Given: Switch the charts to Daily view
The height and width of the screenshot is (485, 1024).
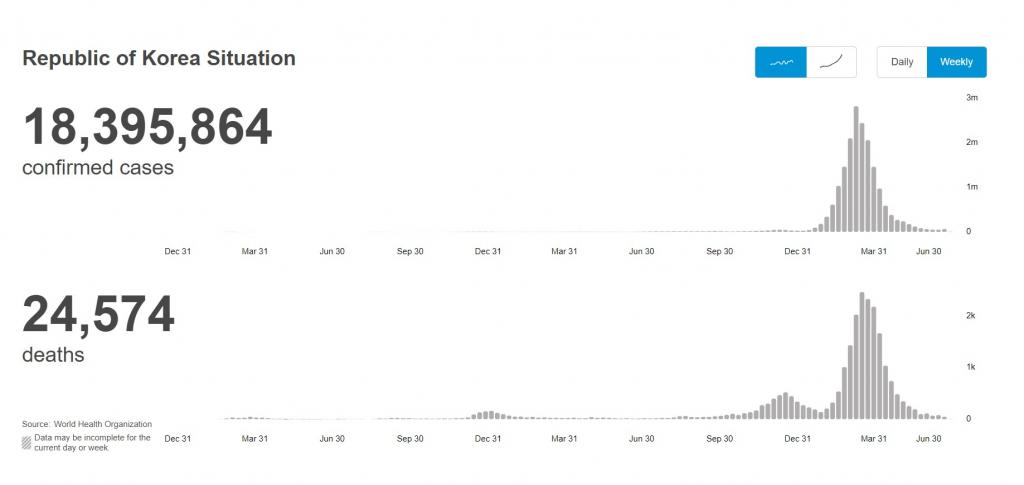Looking at the screenshot, I should tap(902, 62).
